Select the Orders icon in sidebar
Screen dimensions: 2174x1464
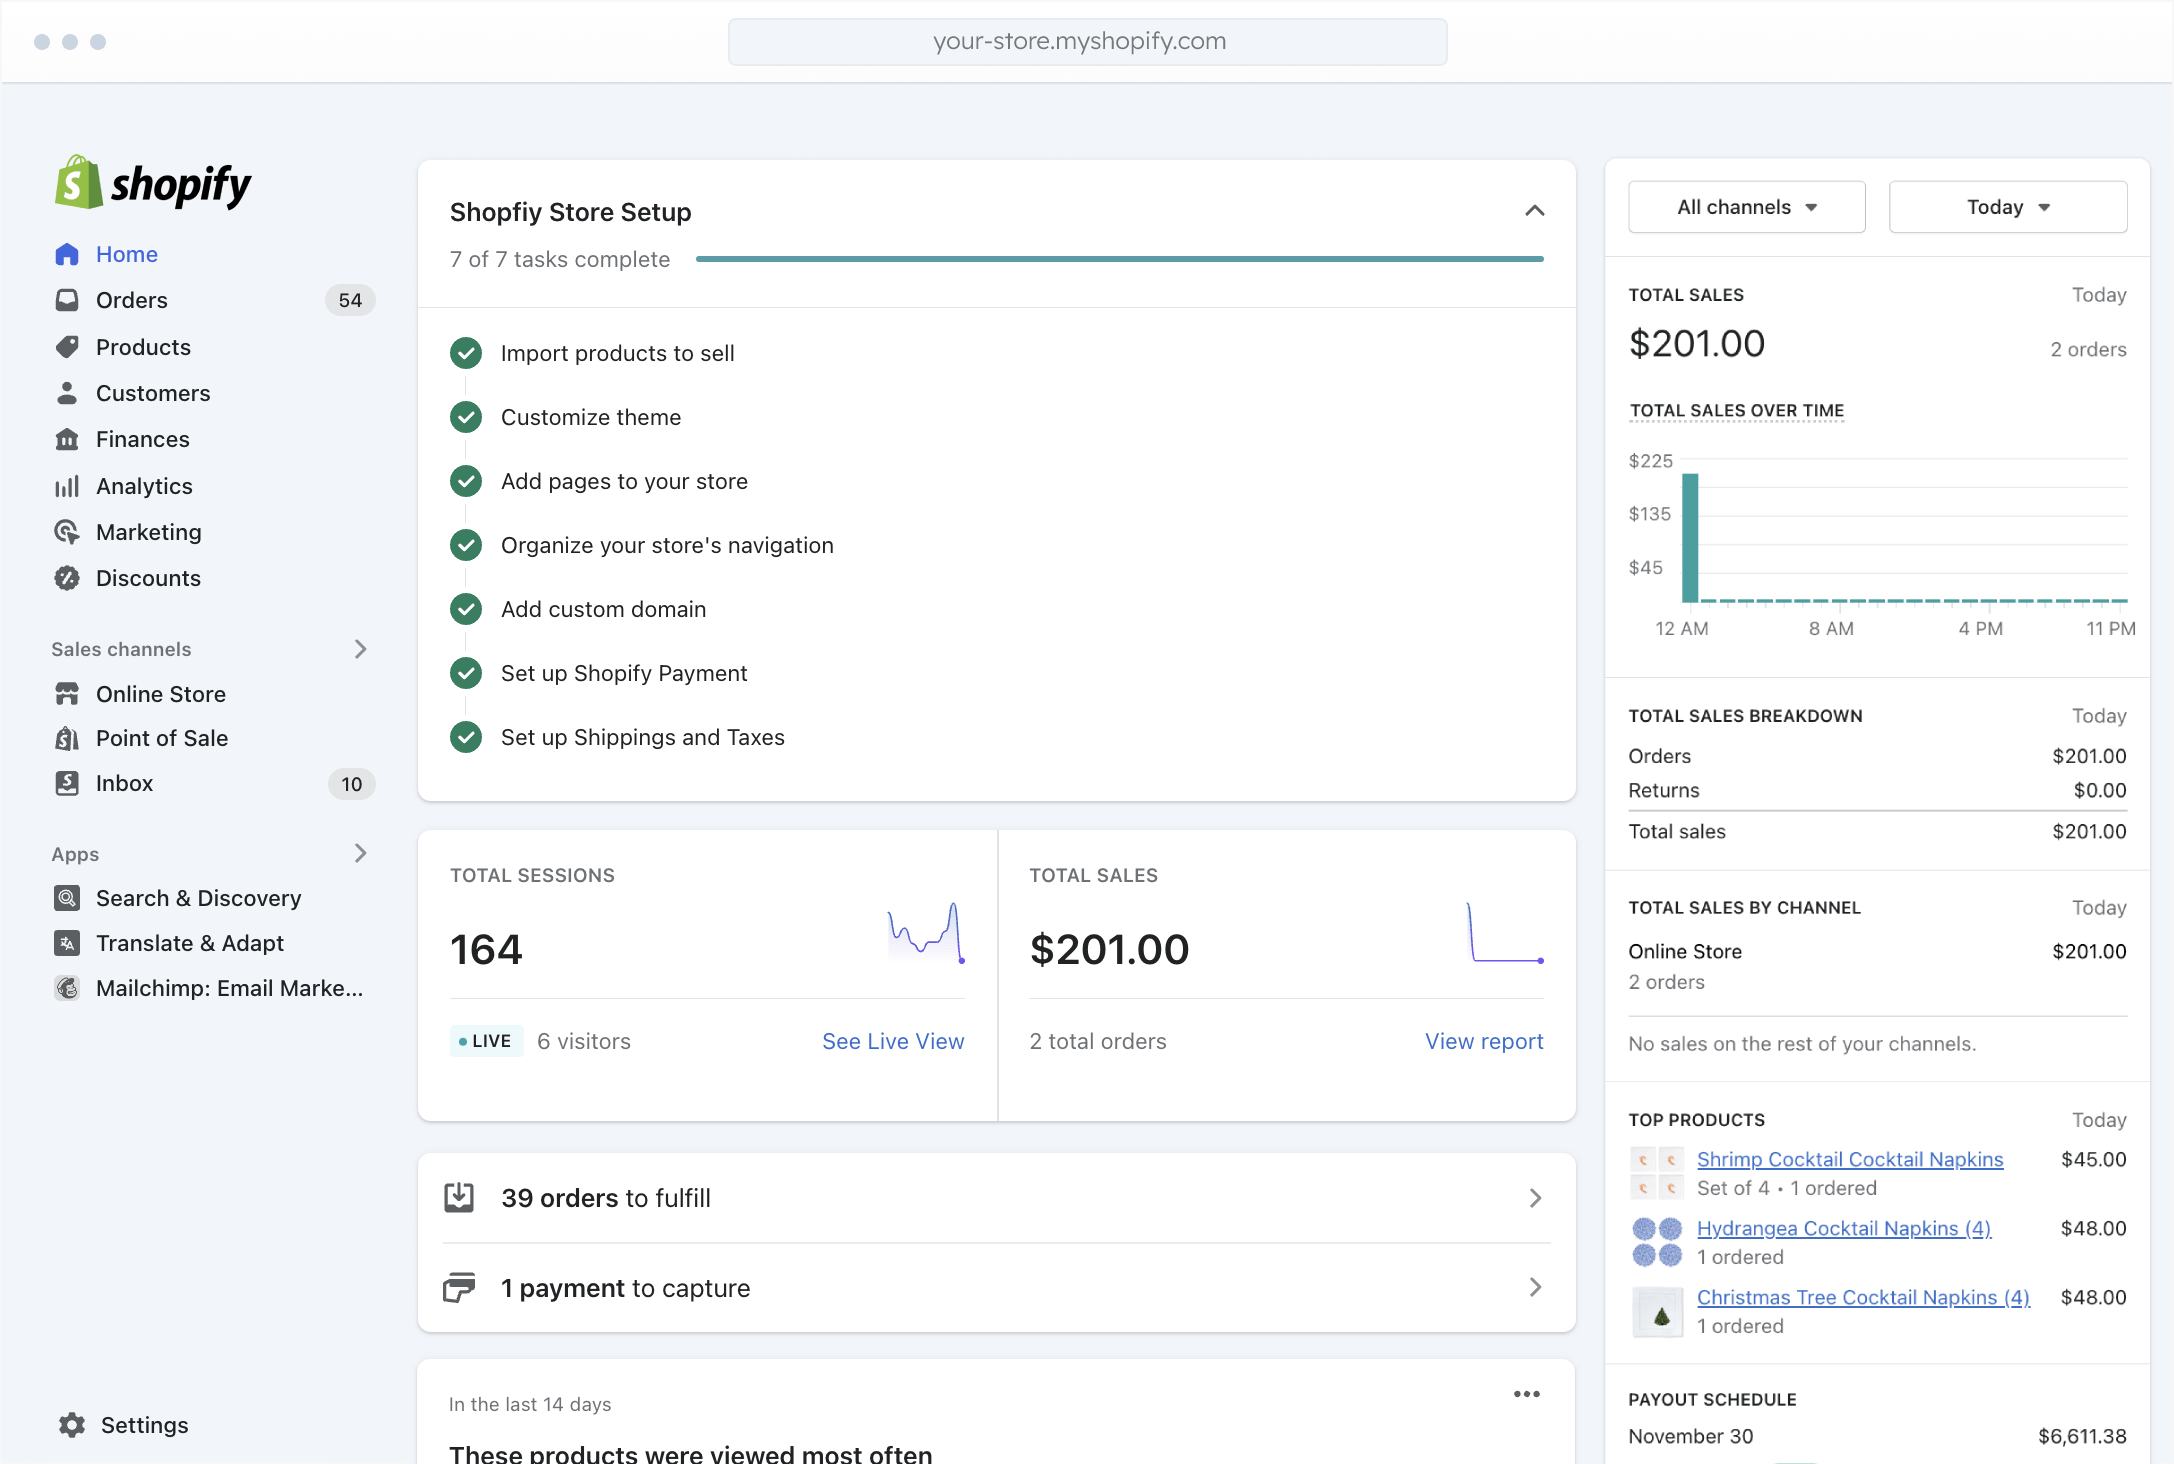tap(67, 300)
